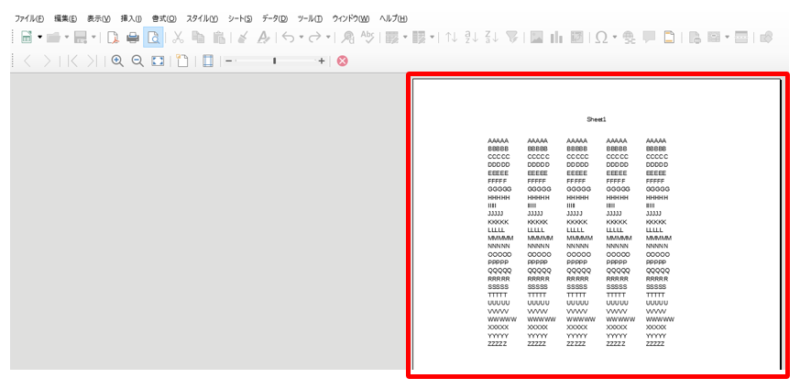Image resolution: width=800 pixels, height=389 pixels.
Task: Open the 挿入(I) menu
Action: click(x=131, y=19)
